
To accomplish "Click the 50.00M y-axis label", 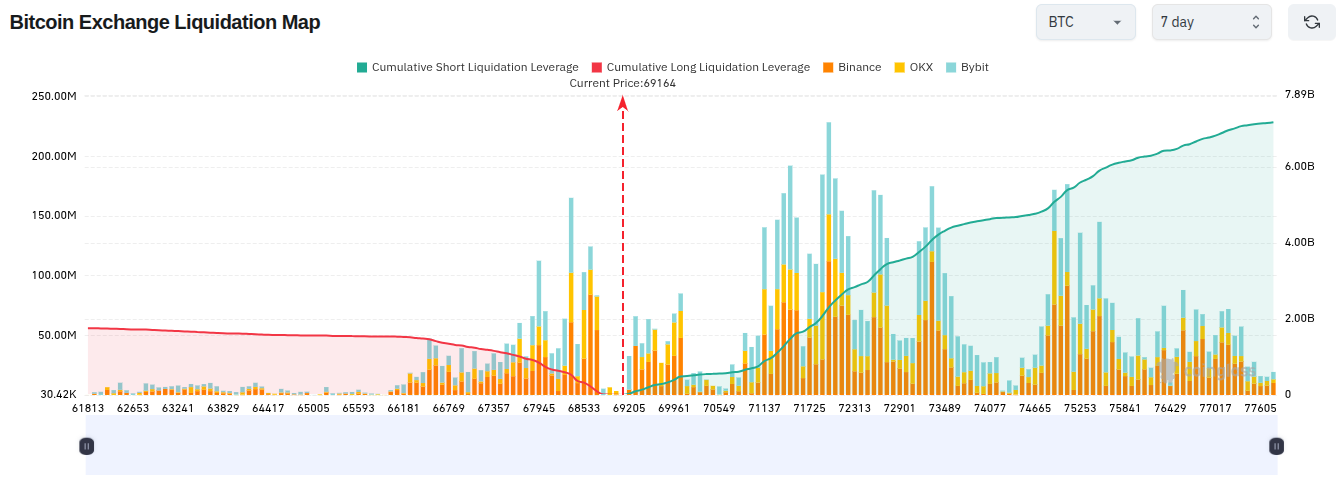I will (x=58, y=335).
